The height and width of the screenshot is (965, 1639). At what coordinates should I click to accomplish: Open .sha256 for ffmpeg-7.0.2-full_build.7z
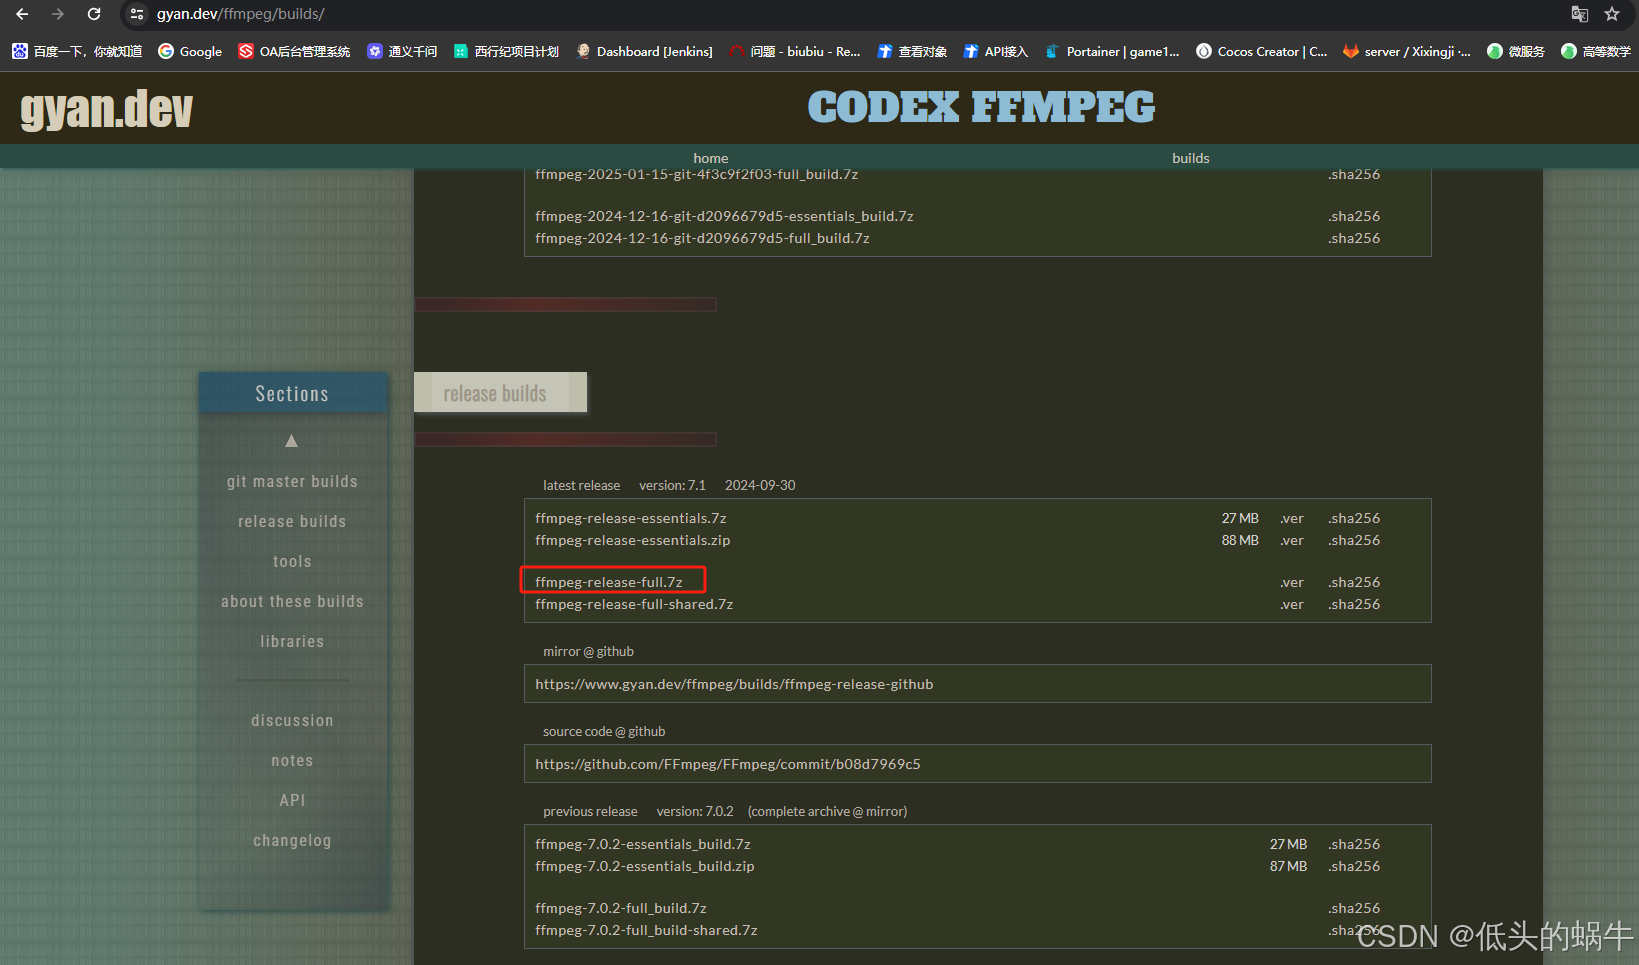(1355, 908)
